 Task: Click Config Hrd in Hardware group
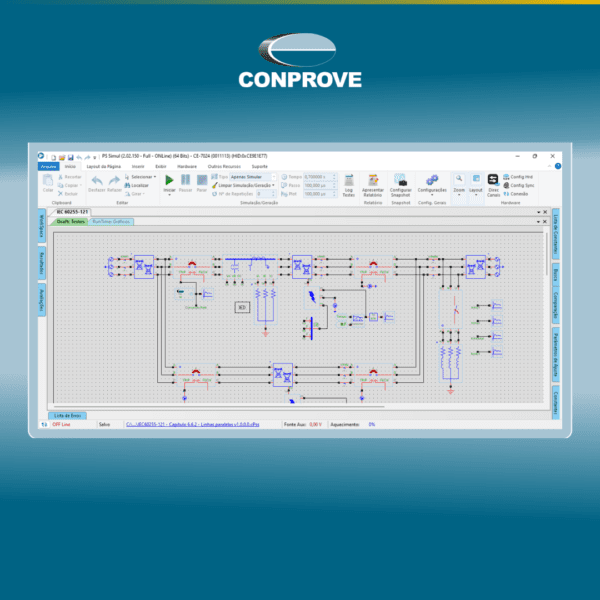[x=518, y=177]
